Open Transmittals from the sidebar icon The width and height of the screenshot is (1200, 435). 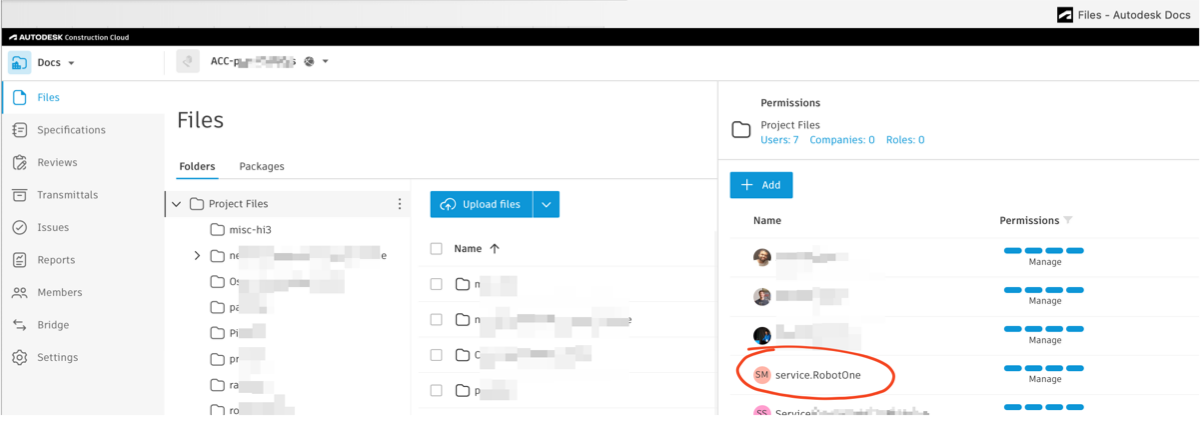click(19, 195)
